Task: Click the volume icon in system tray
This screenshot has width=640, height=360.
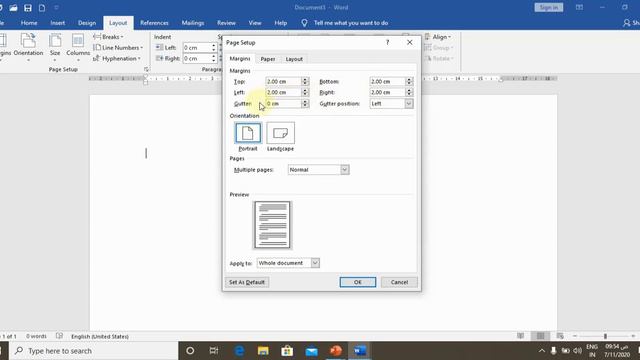Action: pos(577,351)
